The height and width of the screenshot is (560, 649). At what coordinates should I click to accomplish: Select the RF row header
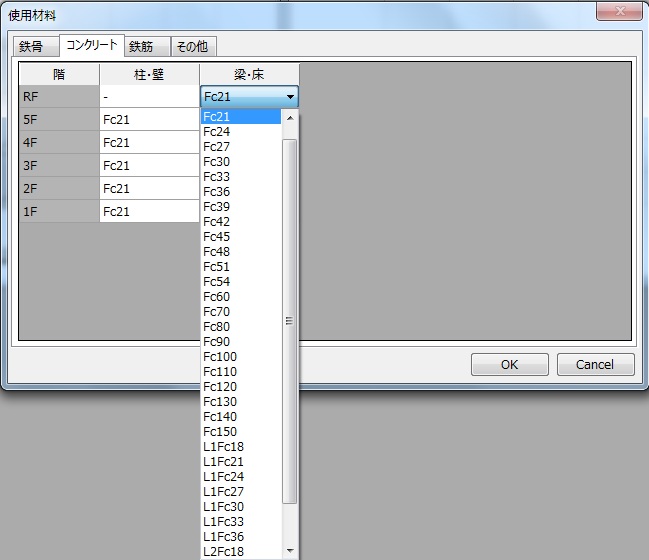(59, 97)
